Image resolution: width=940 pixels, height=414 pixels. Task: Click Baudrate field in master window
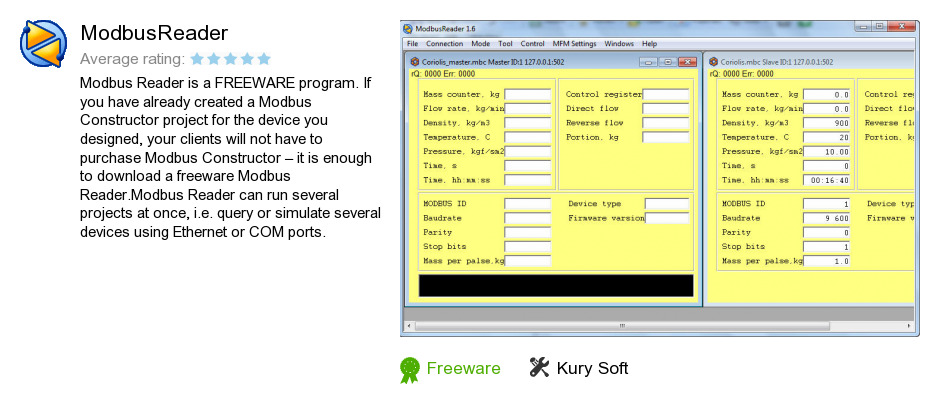(x=528, y=219)
